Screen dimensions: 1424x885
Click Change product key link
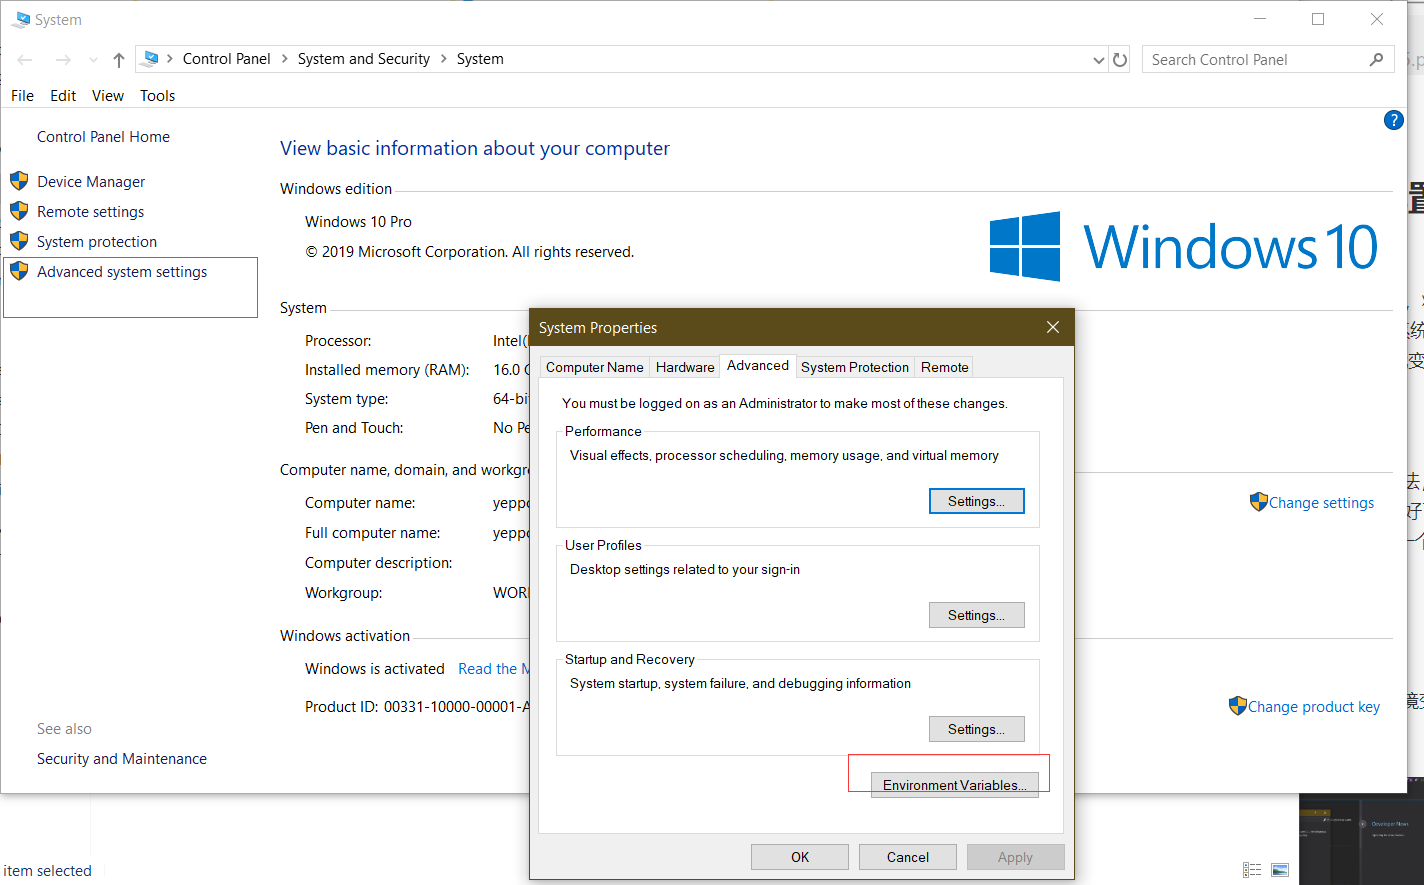[1313, 707]
